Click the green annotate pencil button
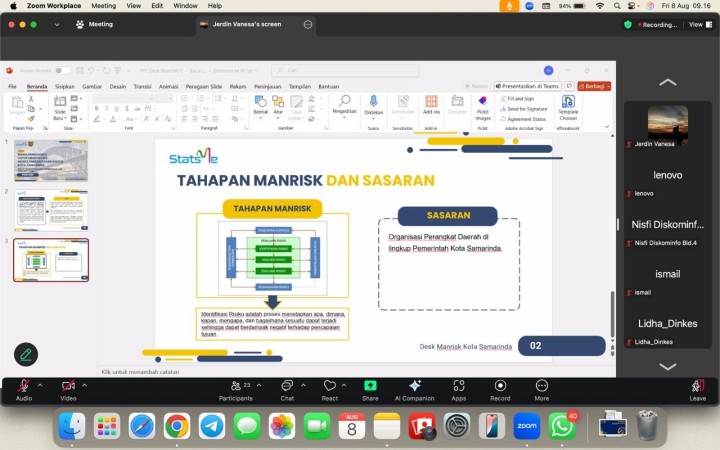720x450 pixels. [x=26, y=354]
